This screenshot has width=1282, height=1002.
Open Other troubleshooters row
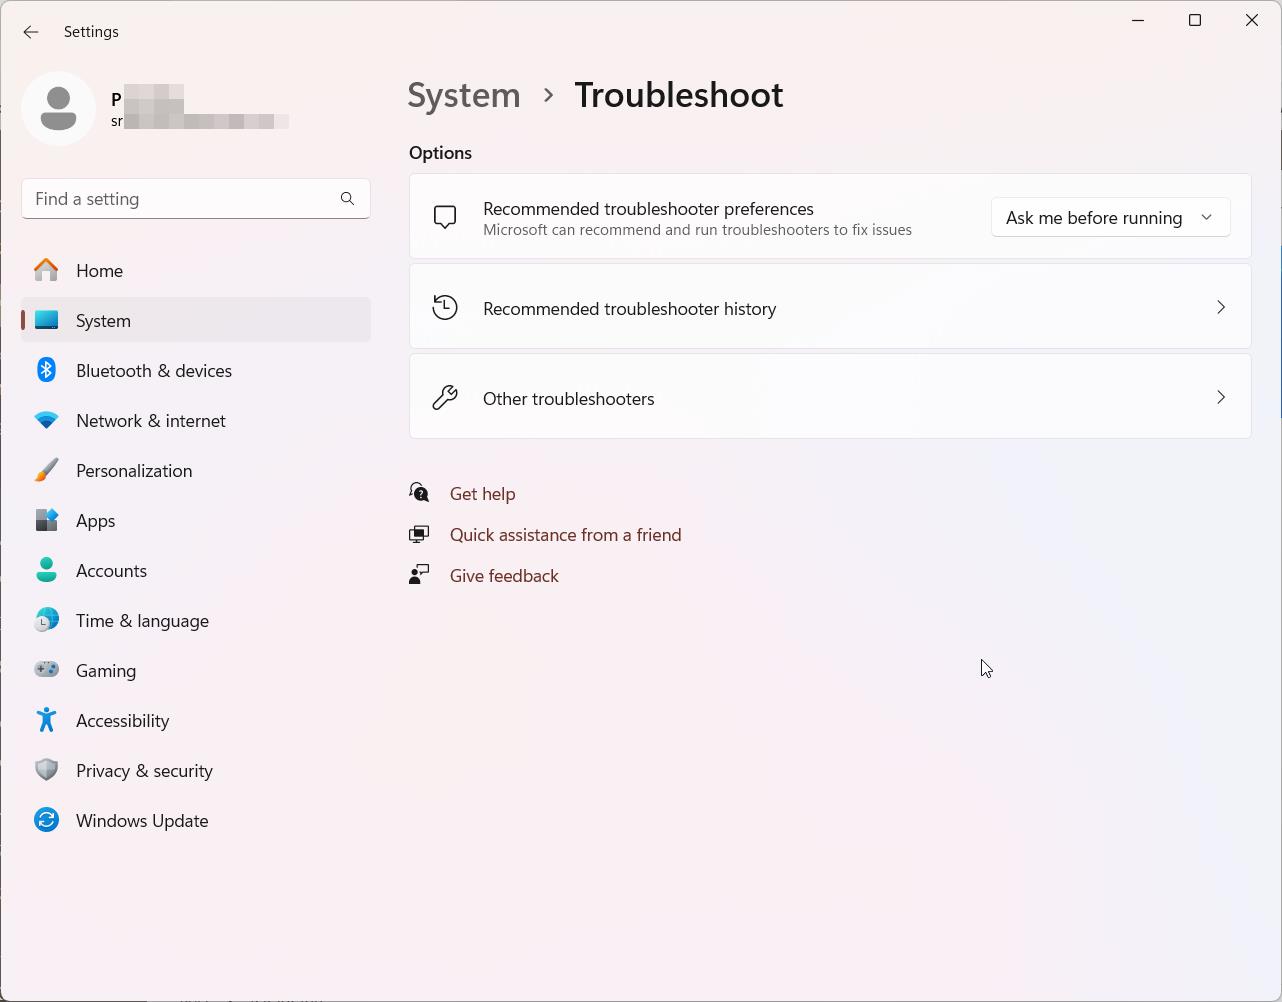pos(830,397)
